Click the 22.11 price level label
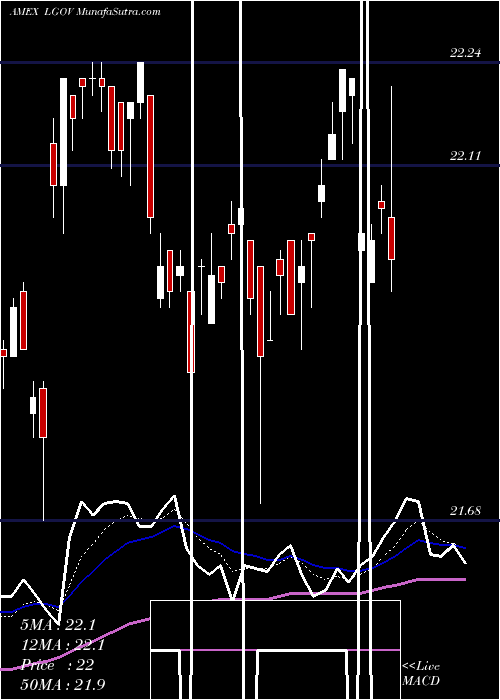 [465, 155]
